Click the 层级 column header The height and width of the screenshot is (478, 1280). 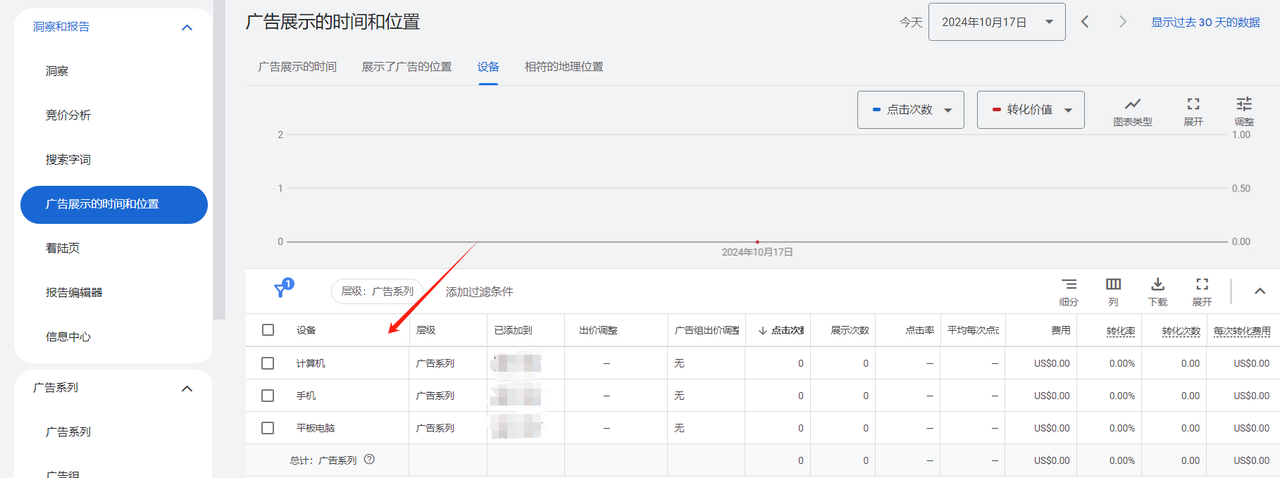(x=426, y=330)
